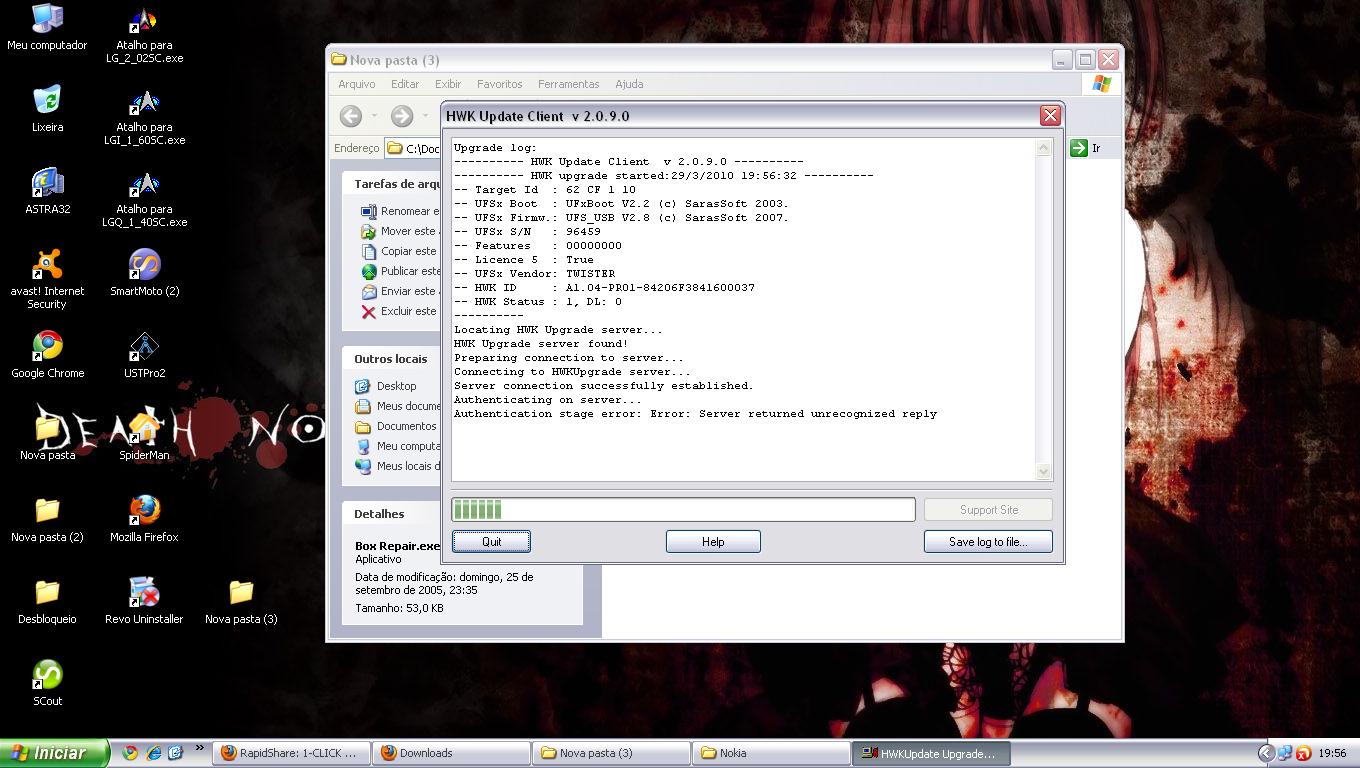Open the Exibir menu
The height and width of the screenshot is (768, 1360).
click(x=448, y=84)
